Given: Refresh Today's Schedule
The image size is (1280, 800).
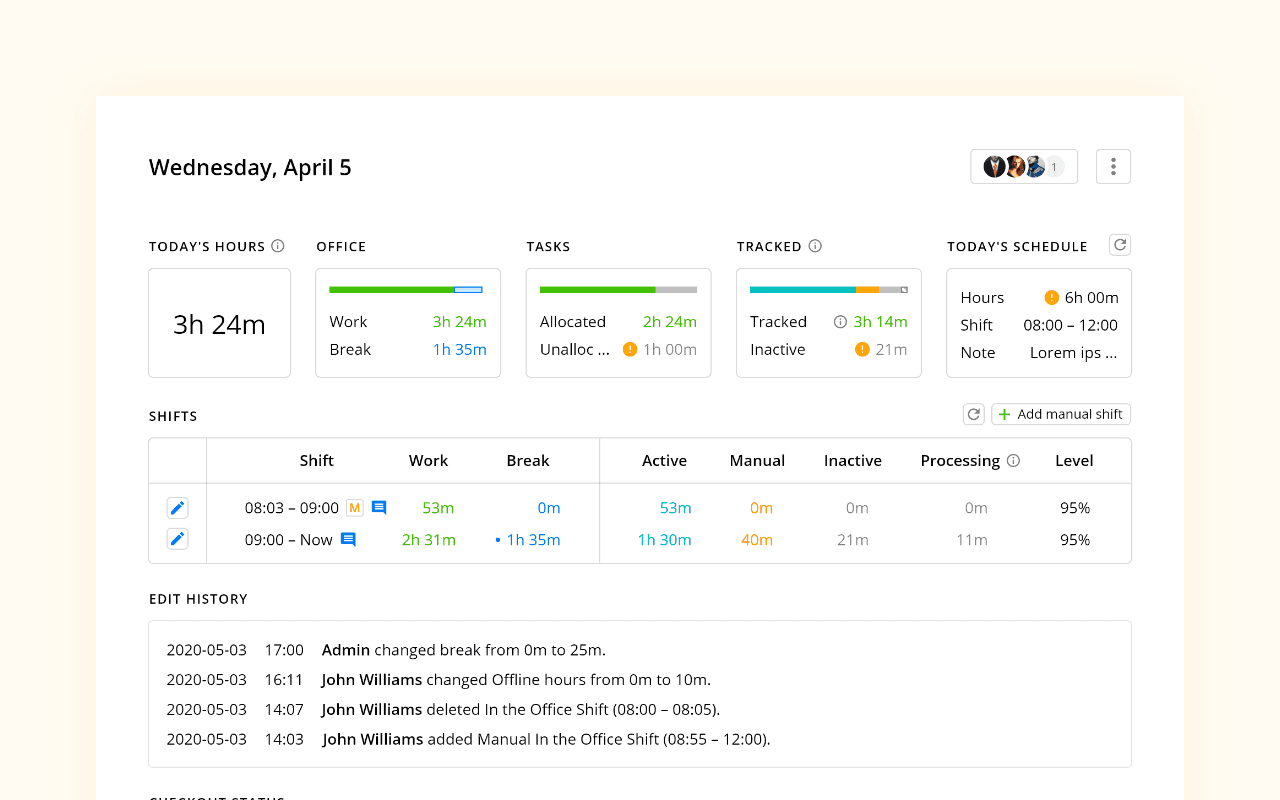Looking at the screenshot, I should (x=1120, y=245).
